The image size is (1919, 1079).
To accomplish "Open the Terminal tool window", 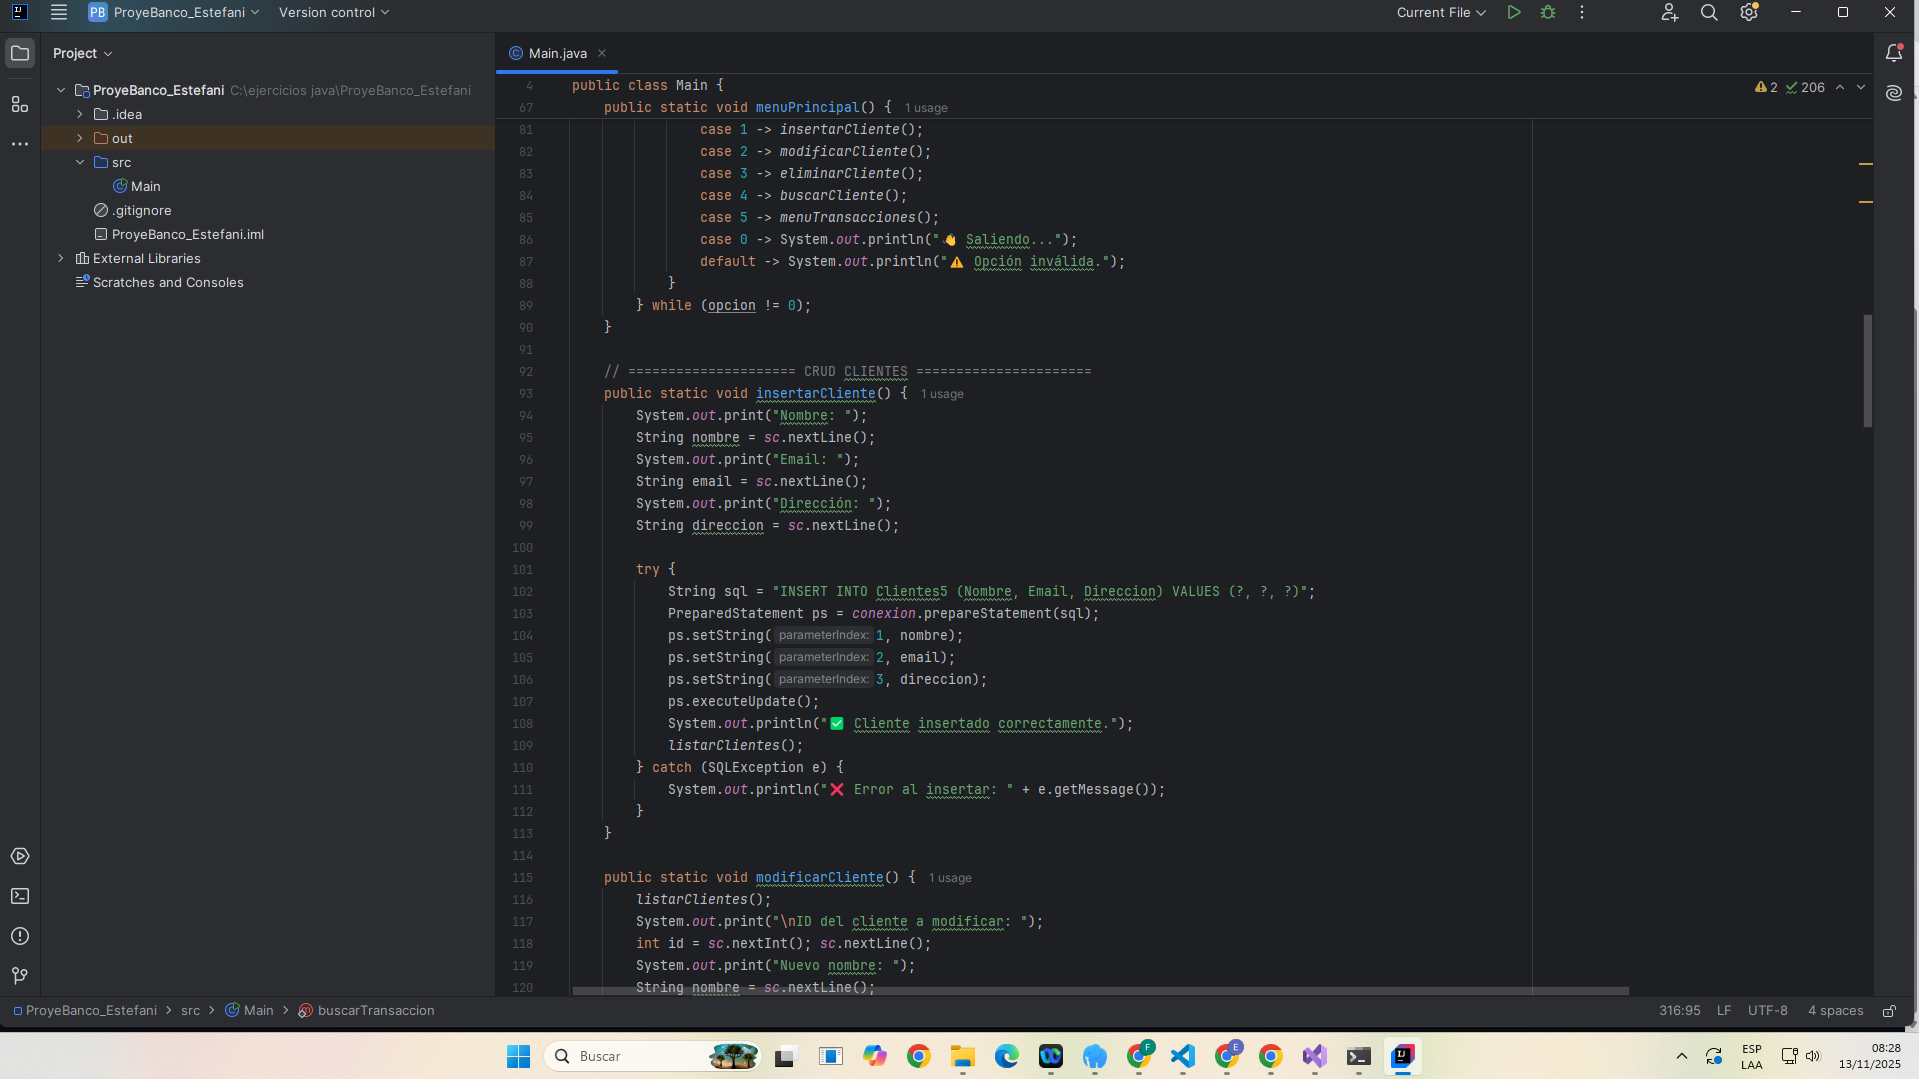I will click(x=20, y=896).
